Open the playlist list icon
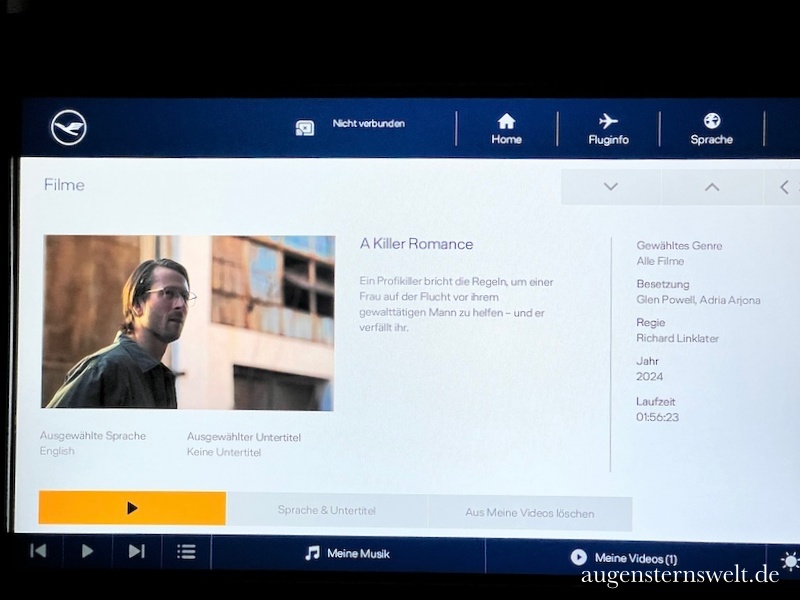800x600 pixels. [186, 552]
